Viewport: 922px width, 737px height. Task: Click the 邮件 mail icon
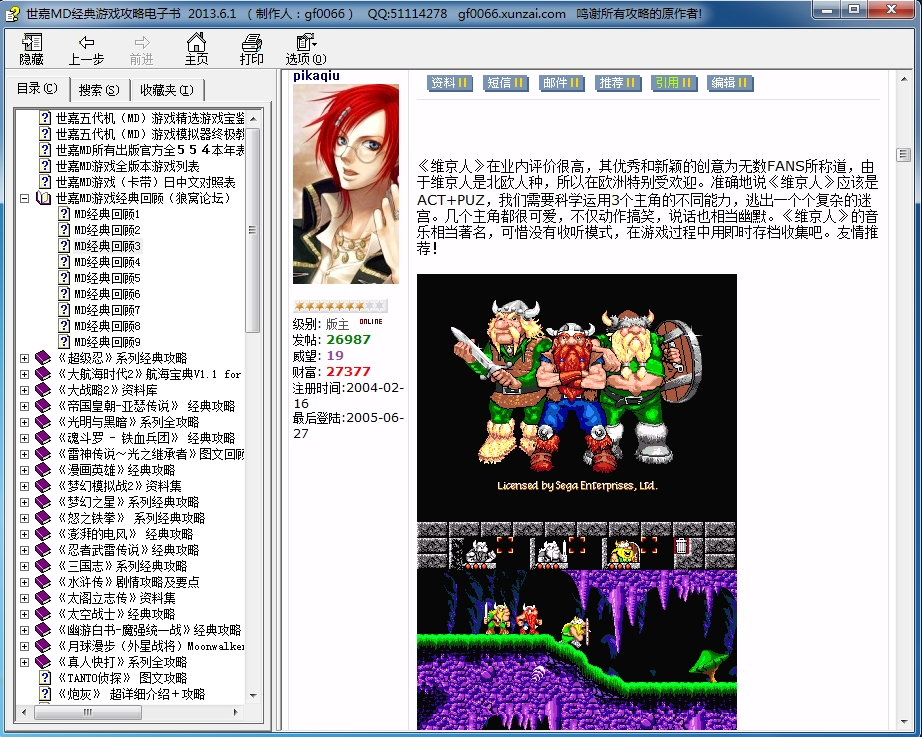tap(561, 83)
